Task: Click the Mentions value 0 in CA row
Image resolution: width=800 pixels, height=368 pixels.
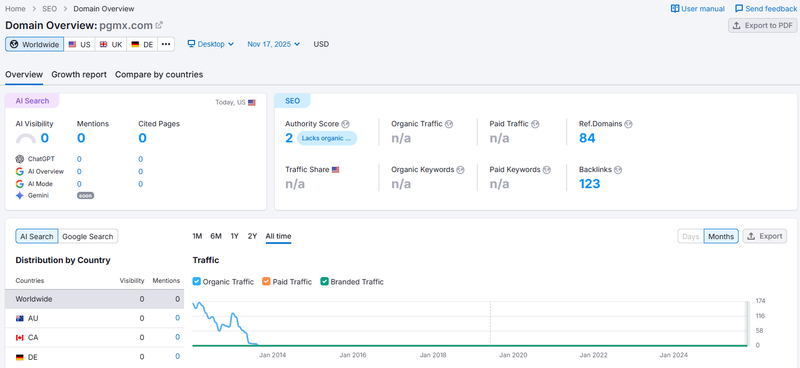Action: [178, 338]
